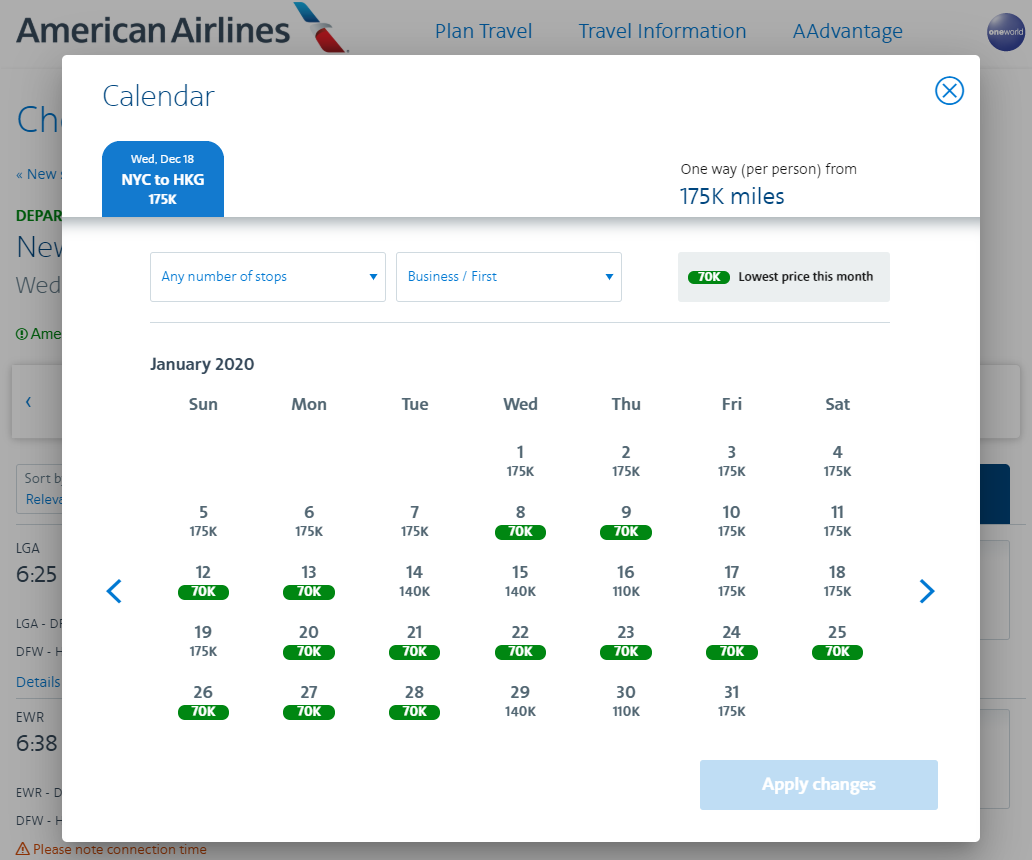Image resolution: width=1032 pixels, height=860 pixels.
Task: Pick January 14 priced at 140K
Action: [414, 581]
